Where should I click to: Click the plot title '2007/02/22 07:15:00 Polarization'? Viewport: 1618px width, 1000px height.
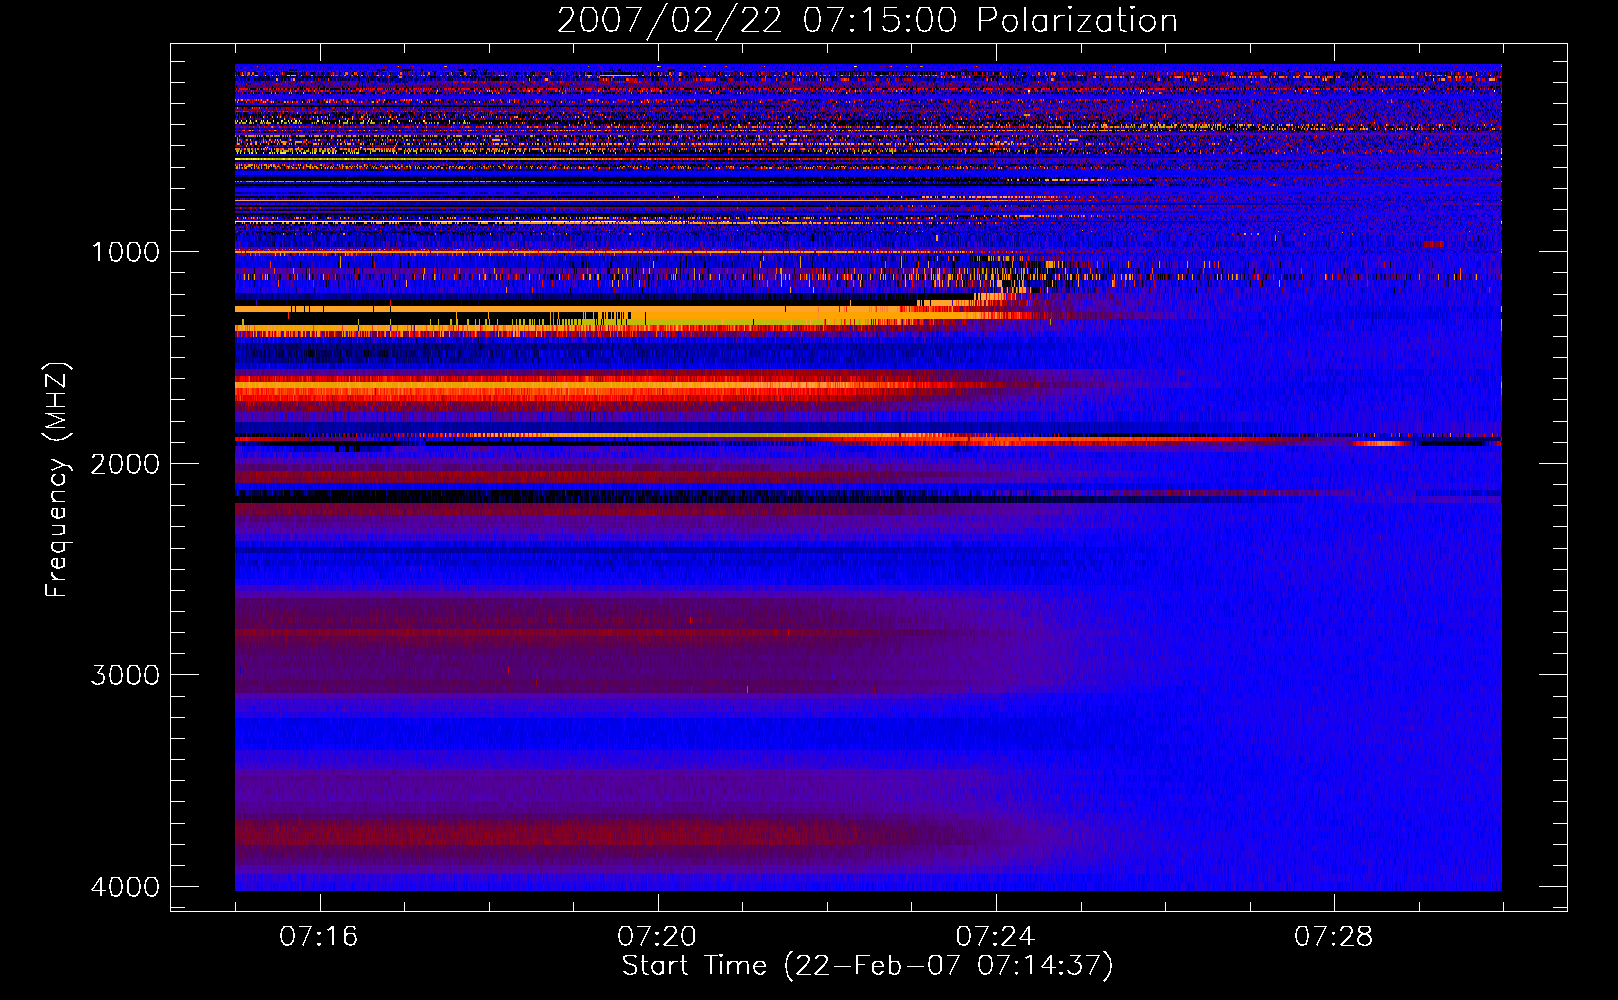click(x=867, y=20)
